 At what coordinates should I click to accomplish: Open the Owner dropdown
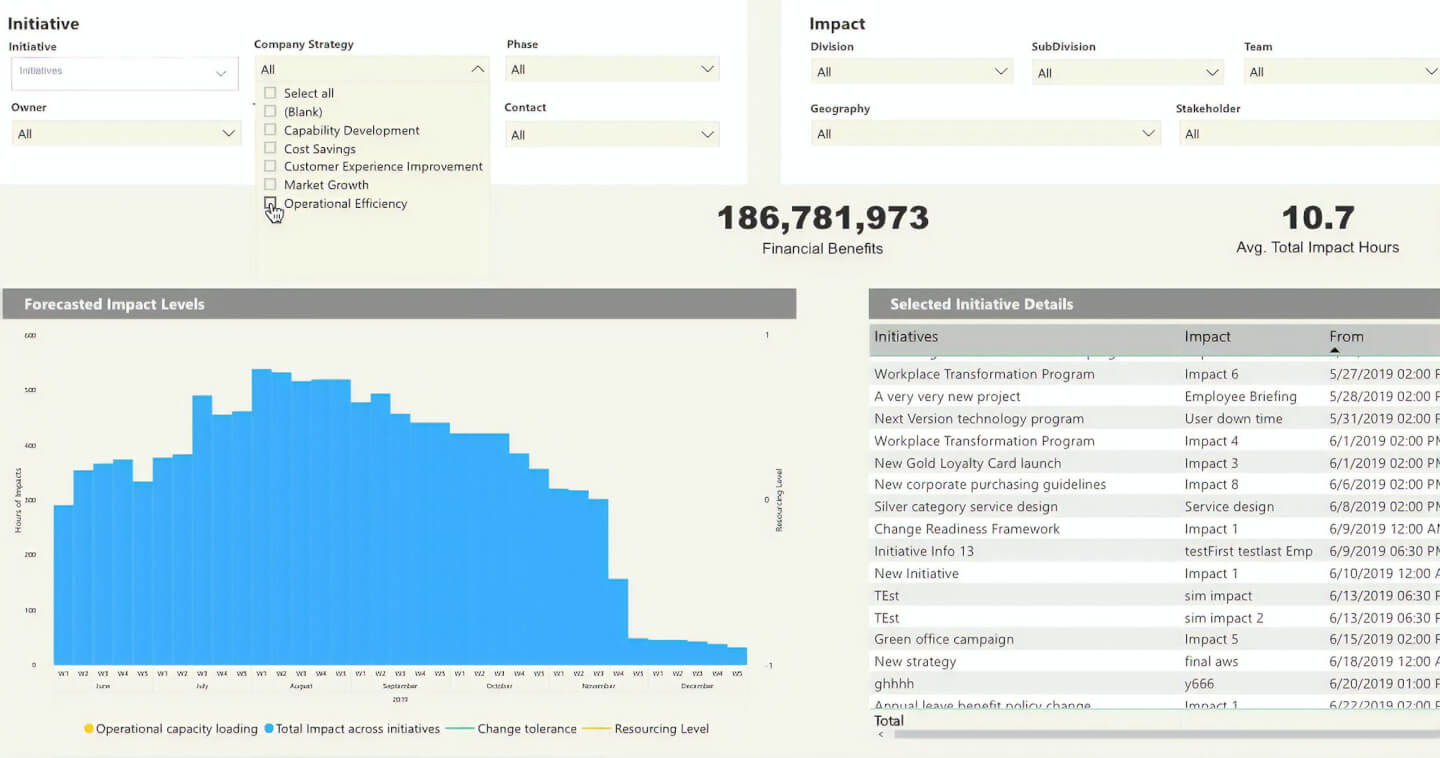point(126,133)
